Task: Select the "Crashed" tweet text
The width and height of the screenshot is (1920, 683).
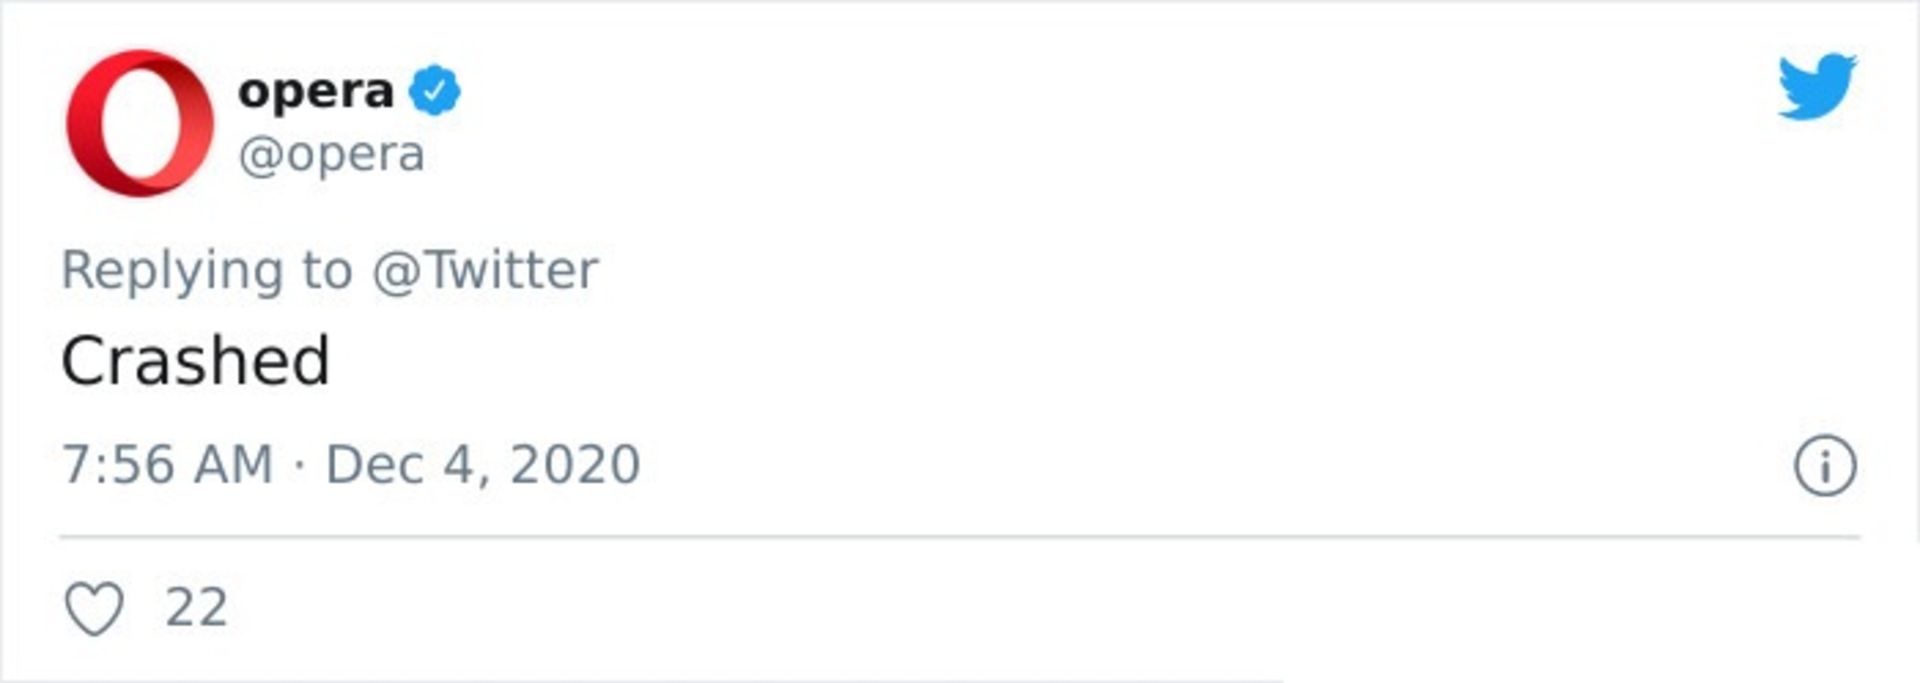Action: pyautogui.click(x=195, y=361)
